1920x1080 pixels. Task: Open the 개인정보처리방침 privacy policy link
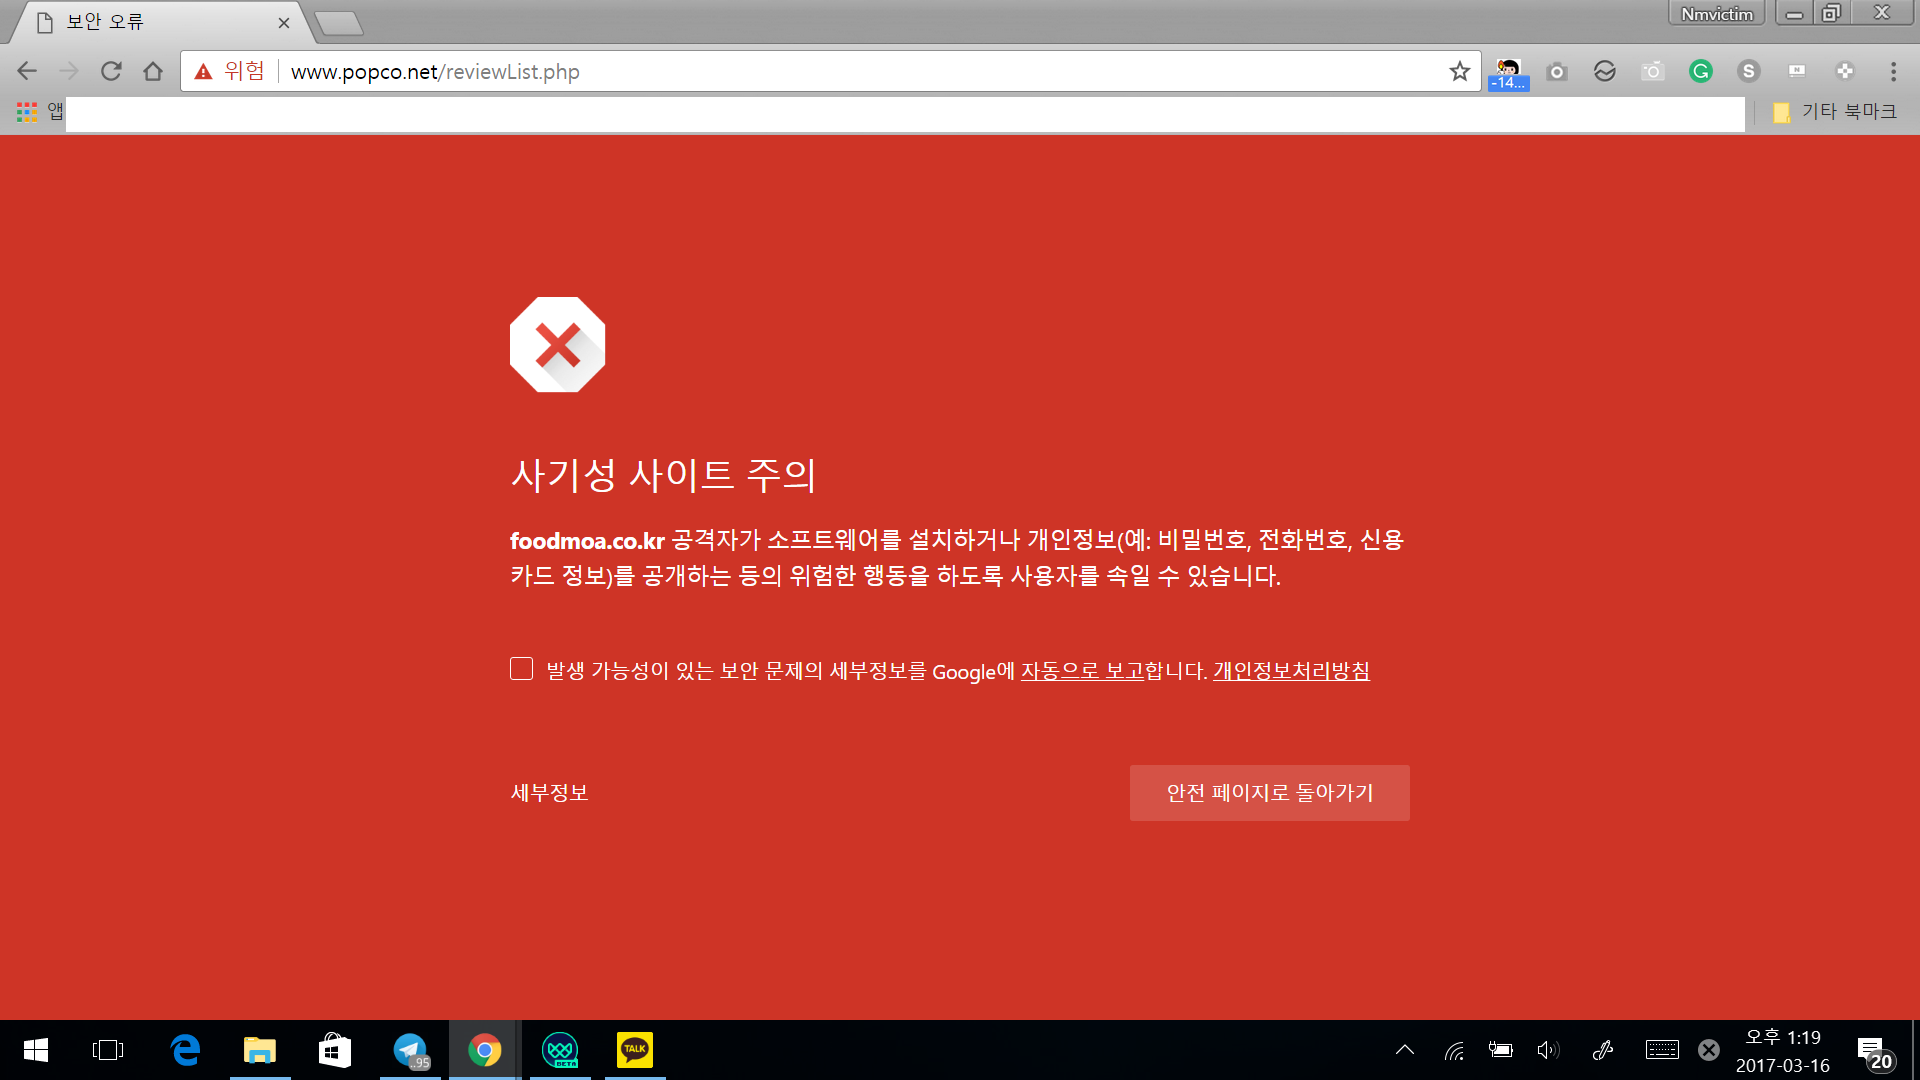[x=1291, y=671]
